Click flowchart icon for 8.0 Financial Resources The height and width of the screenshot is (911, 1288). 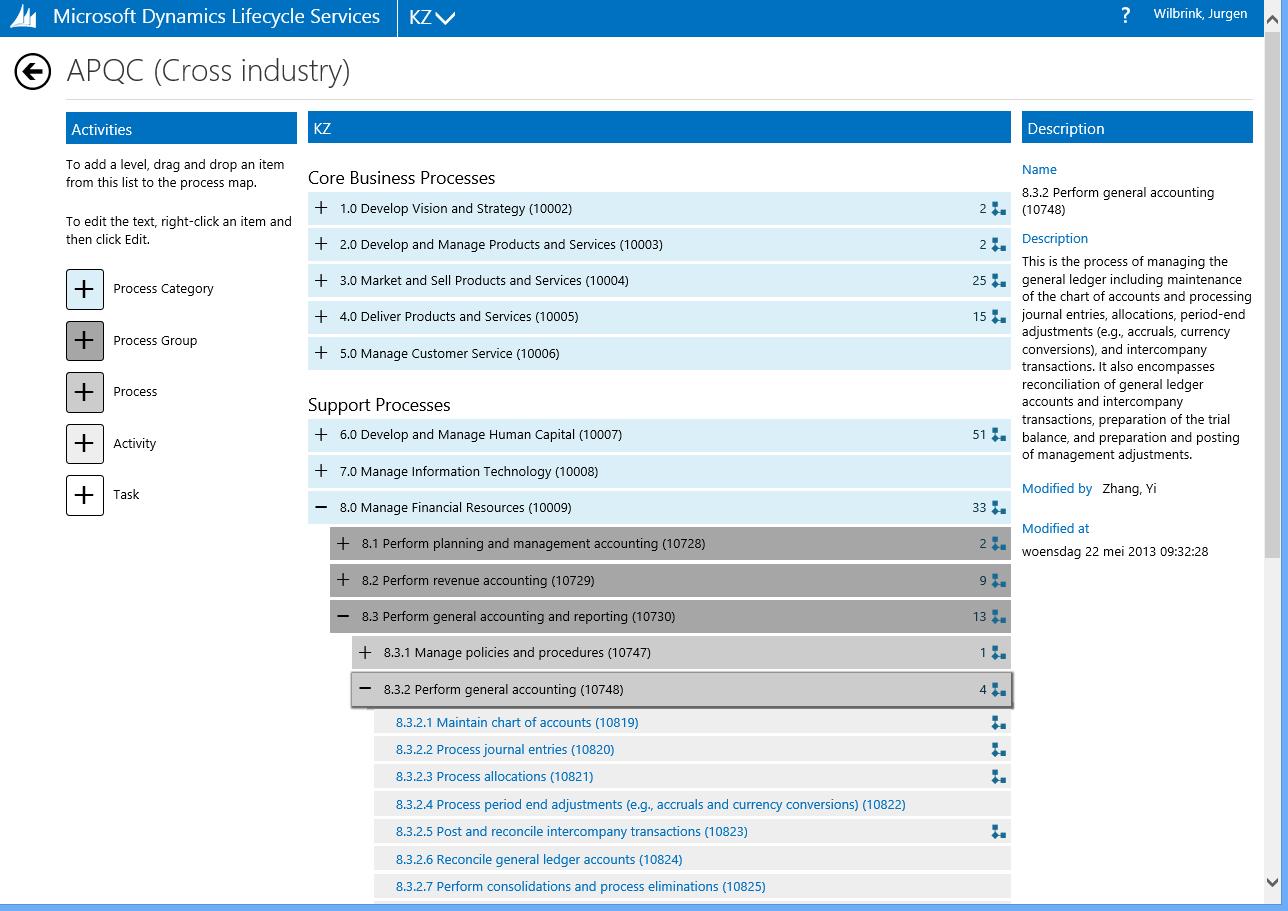(998, 508)
